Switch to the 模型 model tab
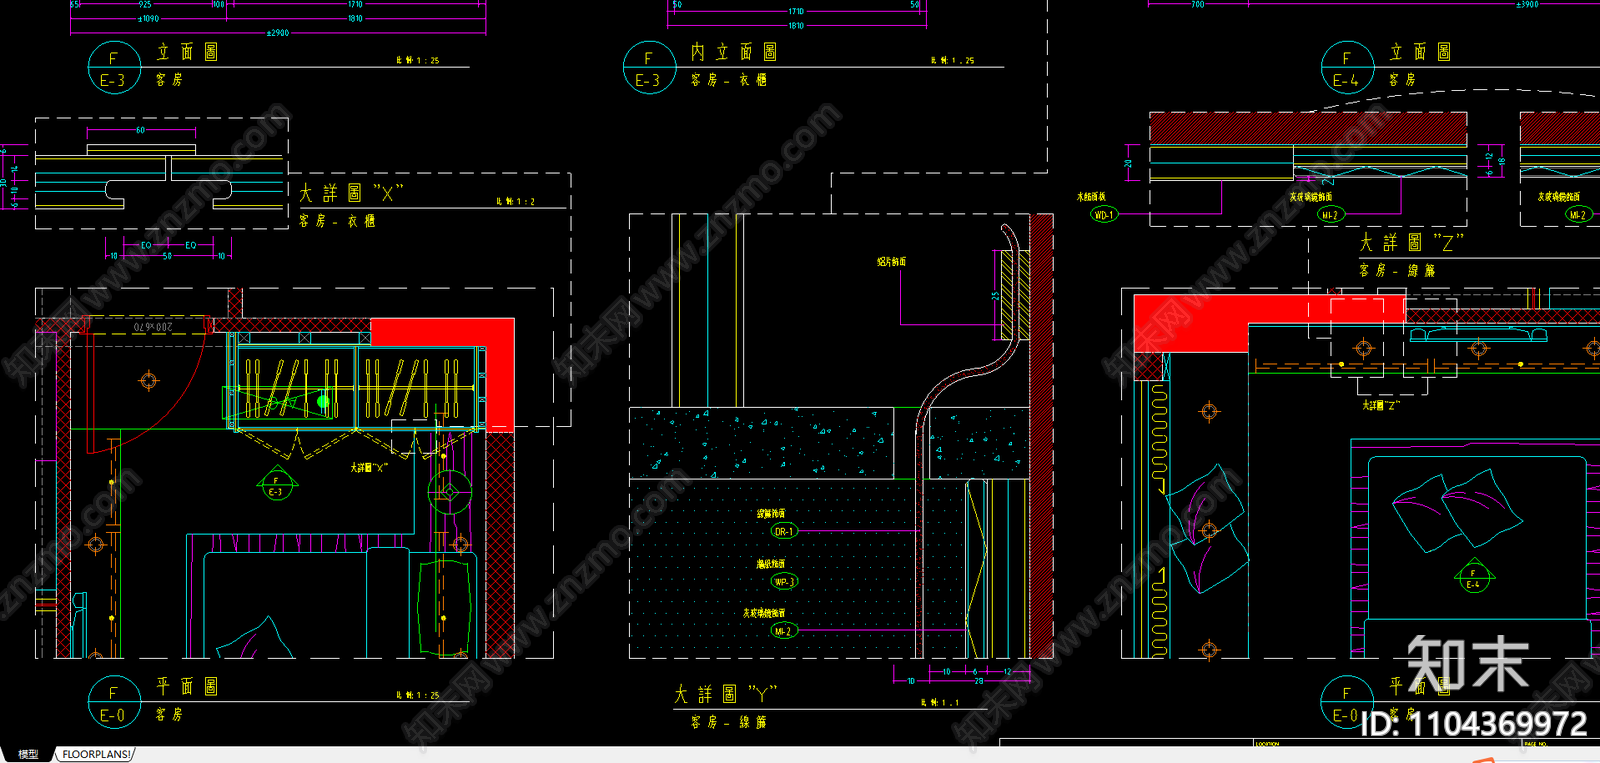Screen dimensions: 1600x763 click(27, 754)
